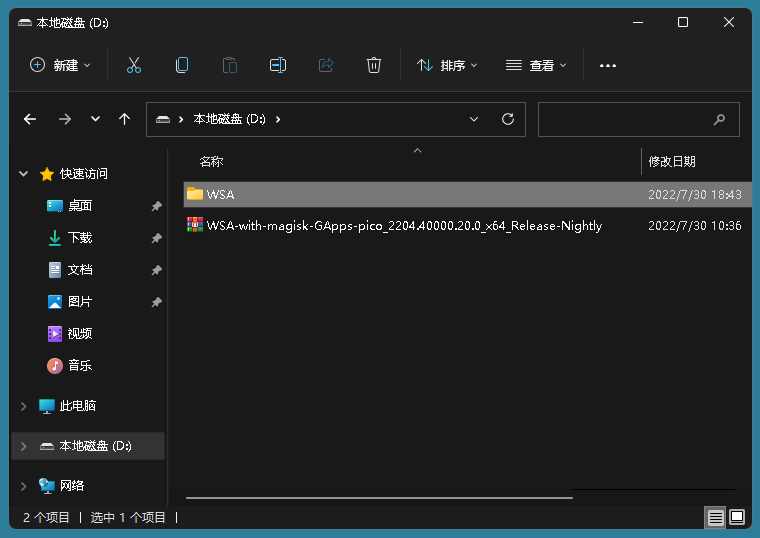Maximize the File Explorer window
Viewport: 760px width, 538px height.
tap(683, 22)
